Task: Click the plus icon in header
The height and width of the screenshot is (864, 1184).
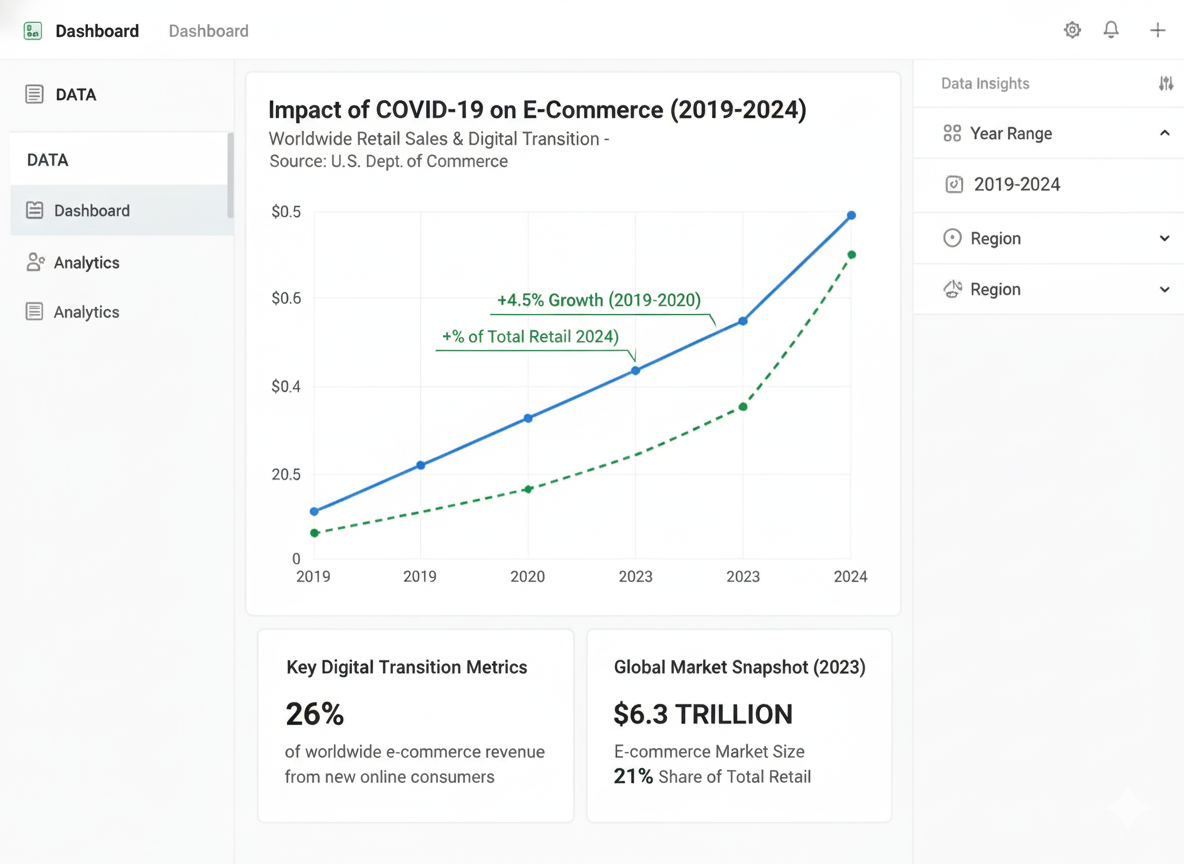Action: pyautogui.click(x=1157, y=30)
